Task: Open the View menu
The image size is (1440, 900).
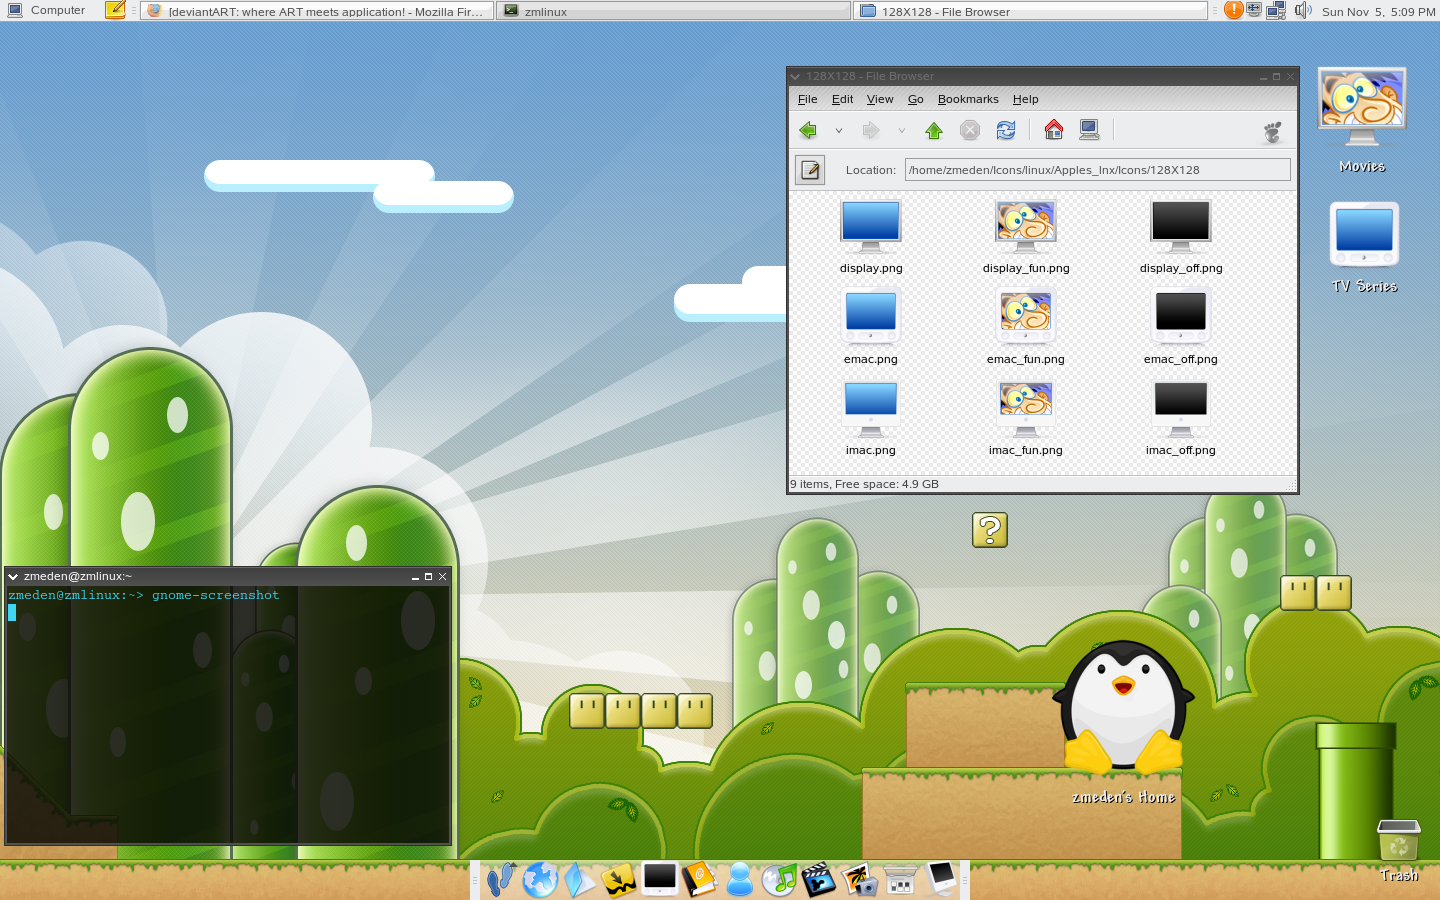Action: (x=880, y=99)
